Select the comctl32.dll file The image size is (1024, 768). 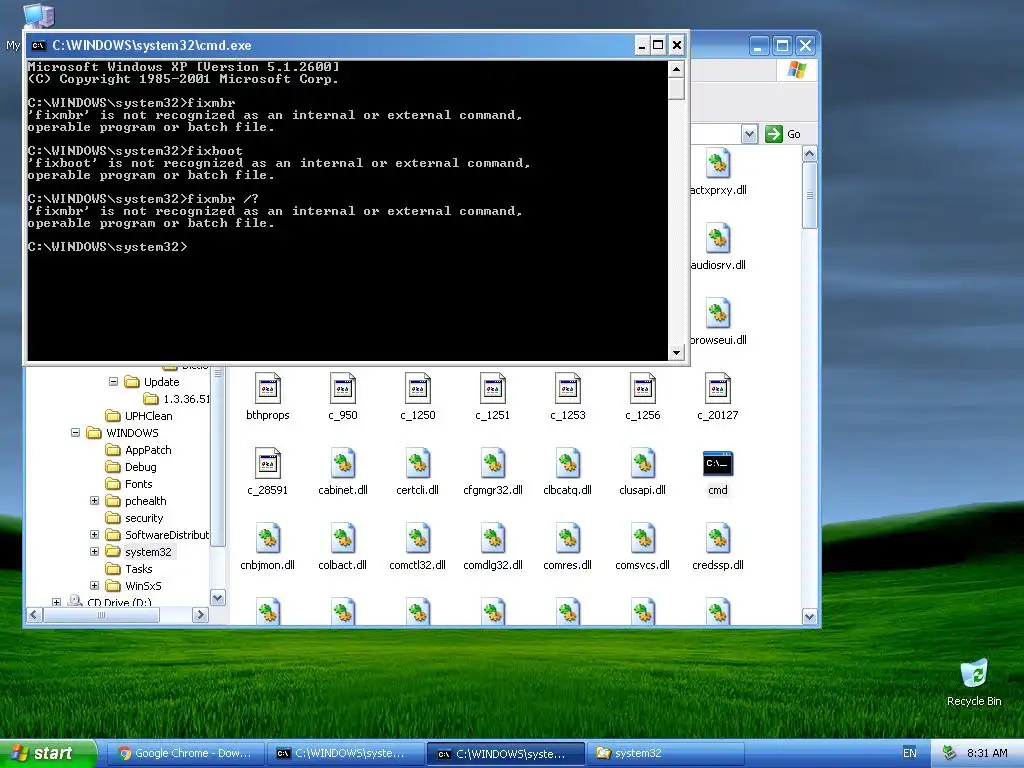click(418, 546)
